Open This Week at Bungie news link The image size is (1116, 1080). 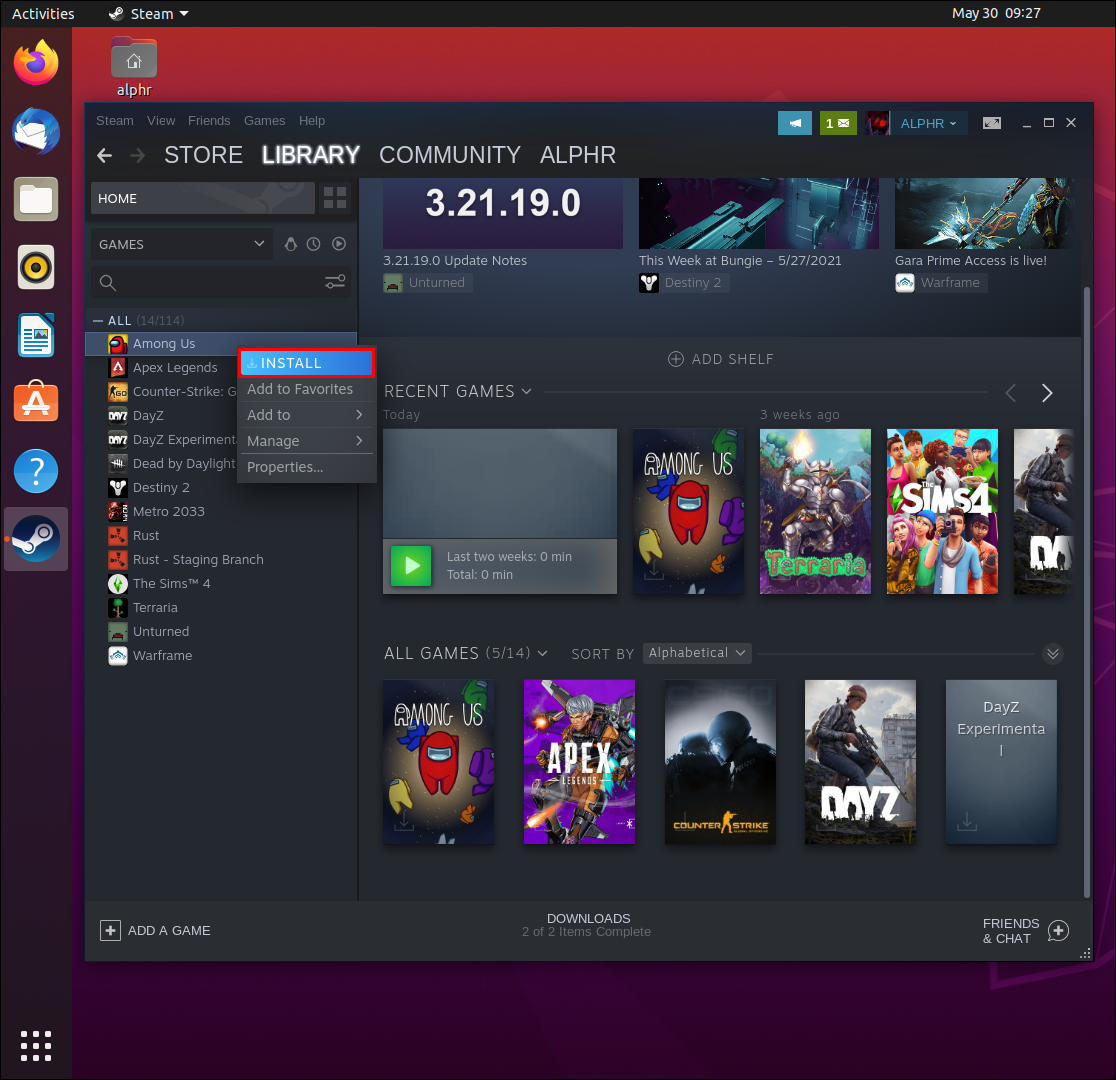(739, 261)
